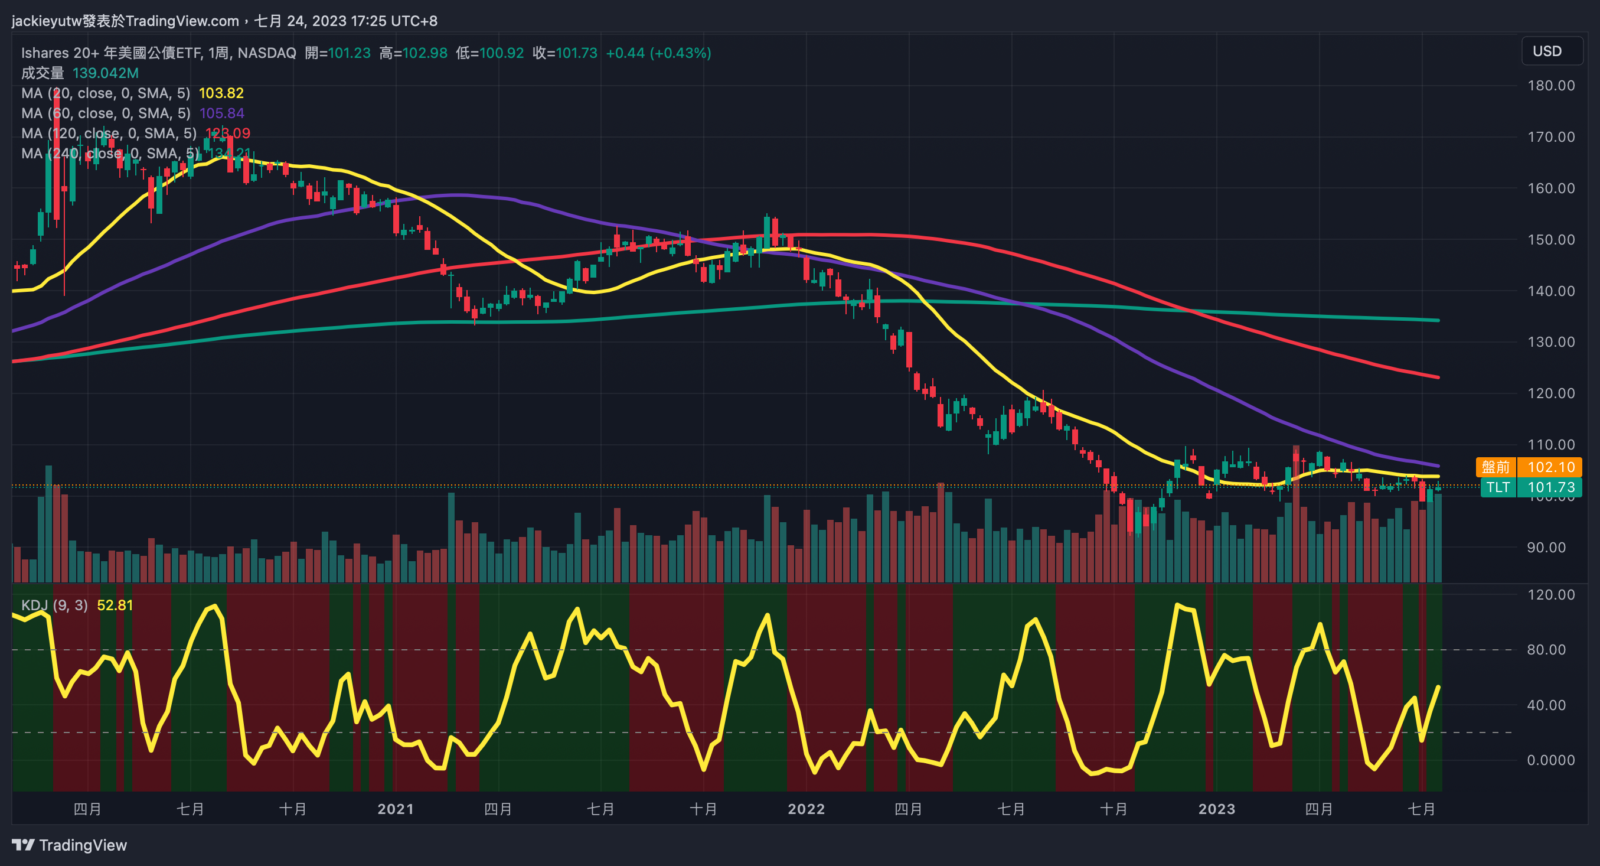Click the 2021 label on time axis
The width and height of the screenshot is (1600, 866).
point(395,809)
